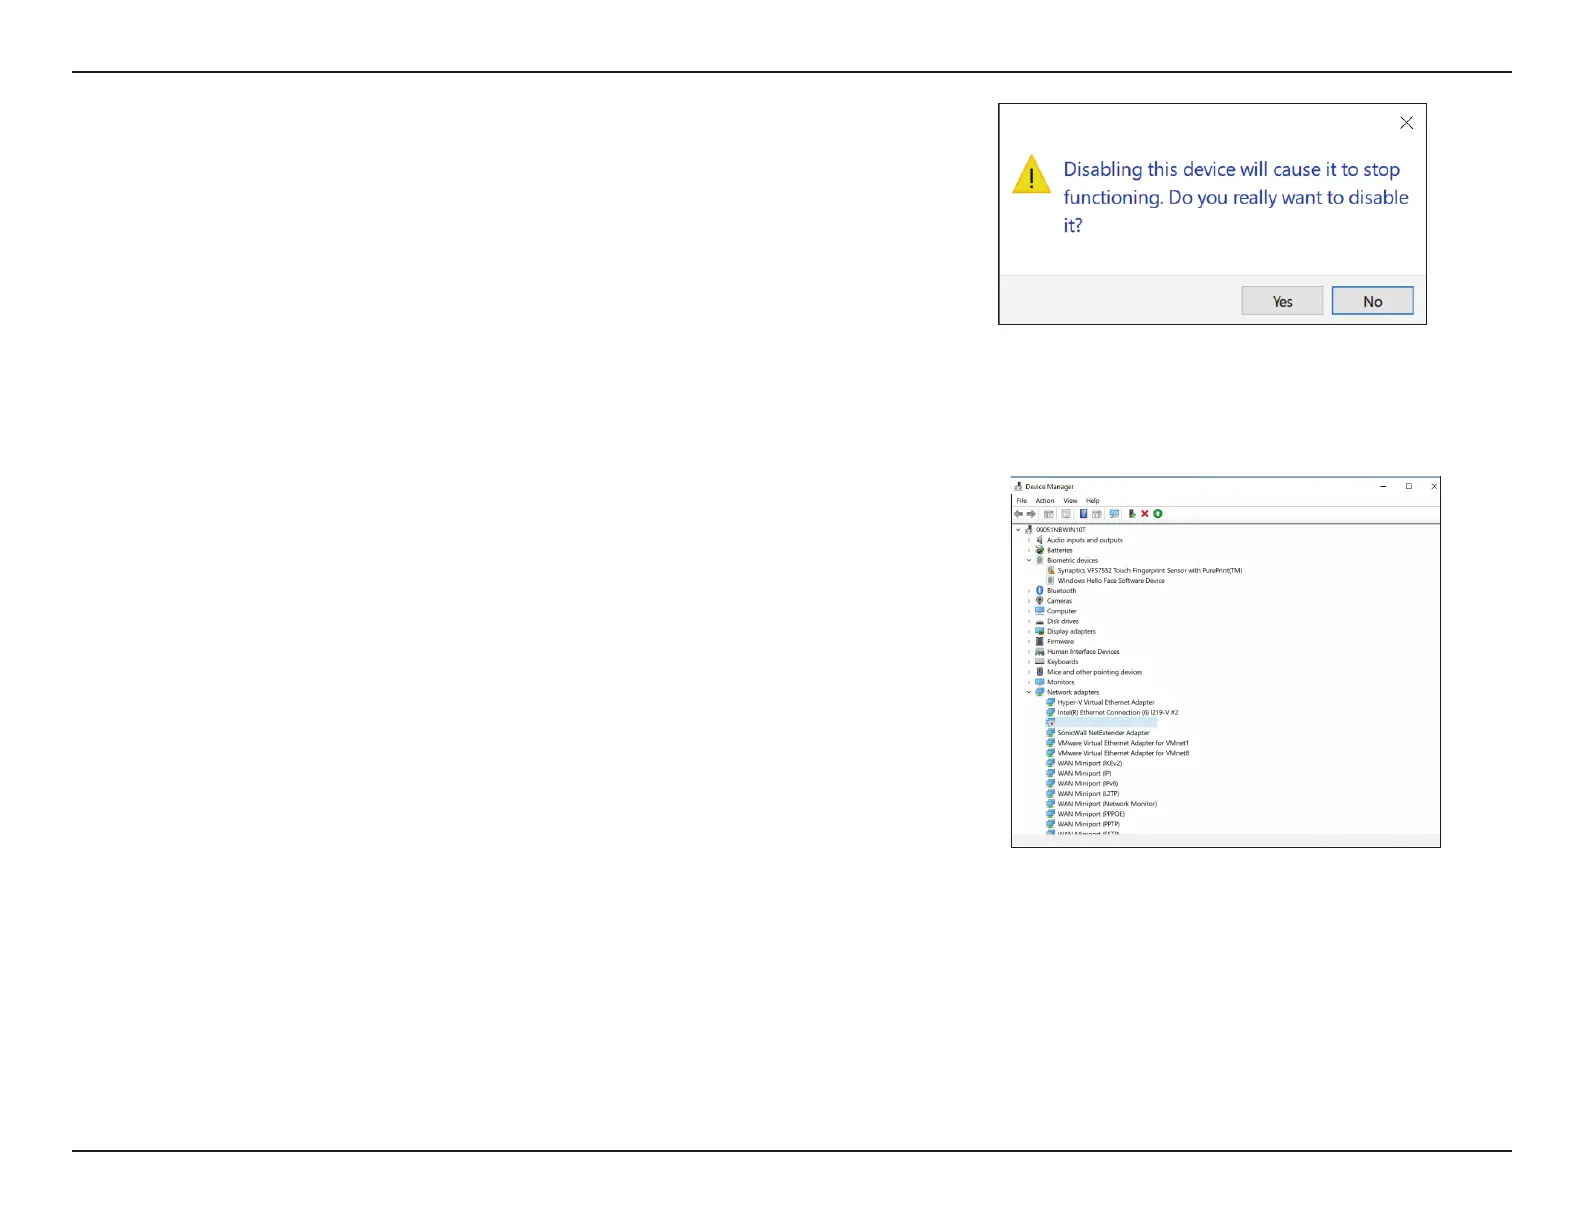Open the View menu
Viewport: 1584px width, 1224px height.
tap(1070, 501)
